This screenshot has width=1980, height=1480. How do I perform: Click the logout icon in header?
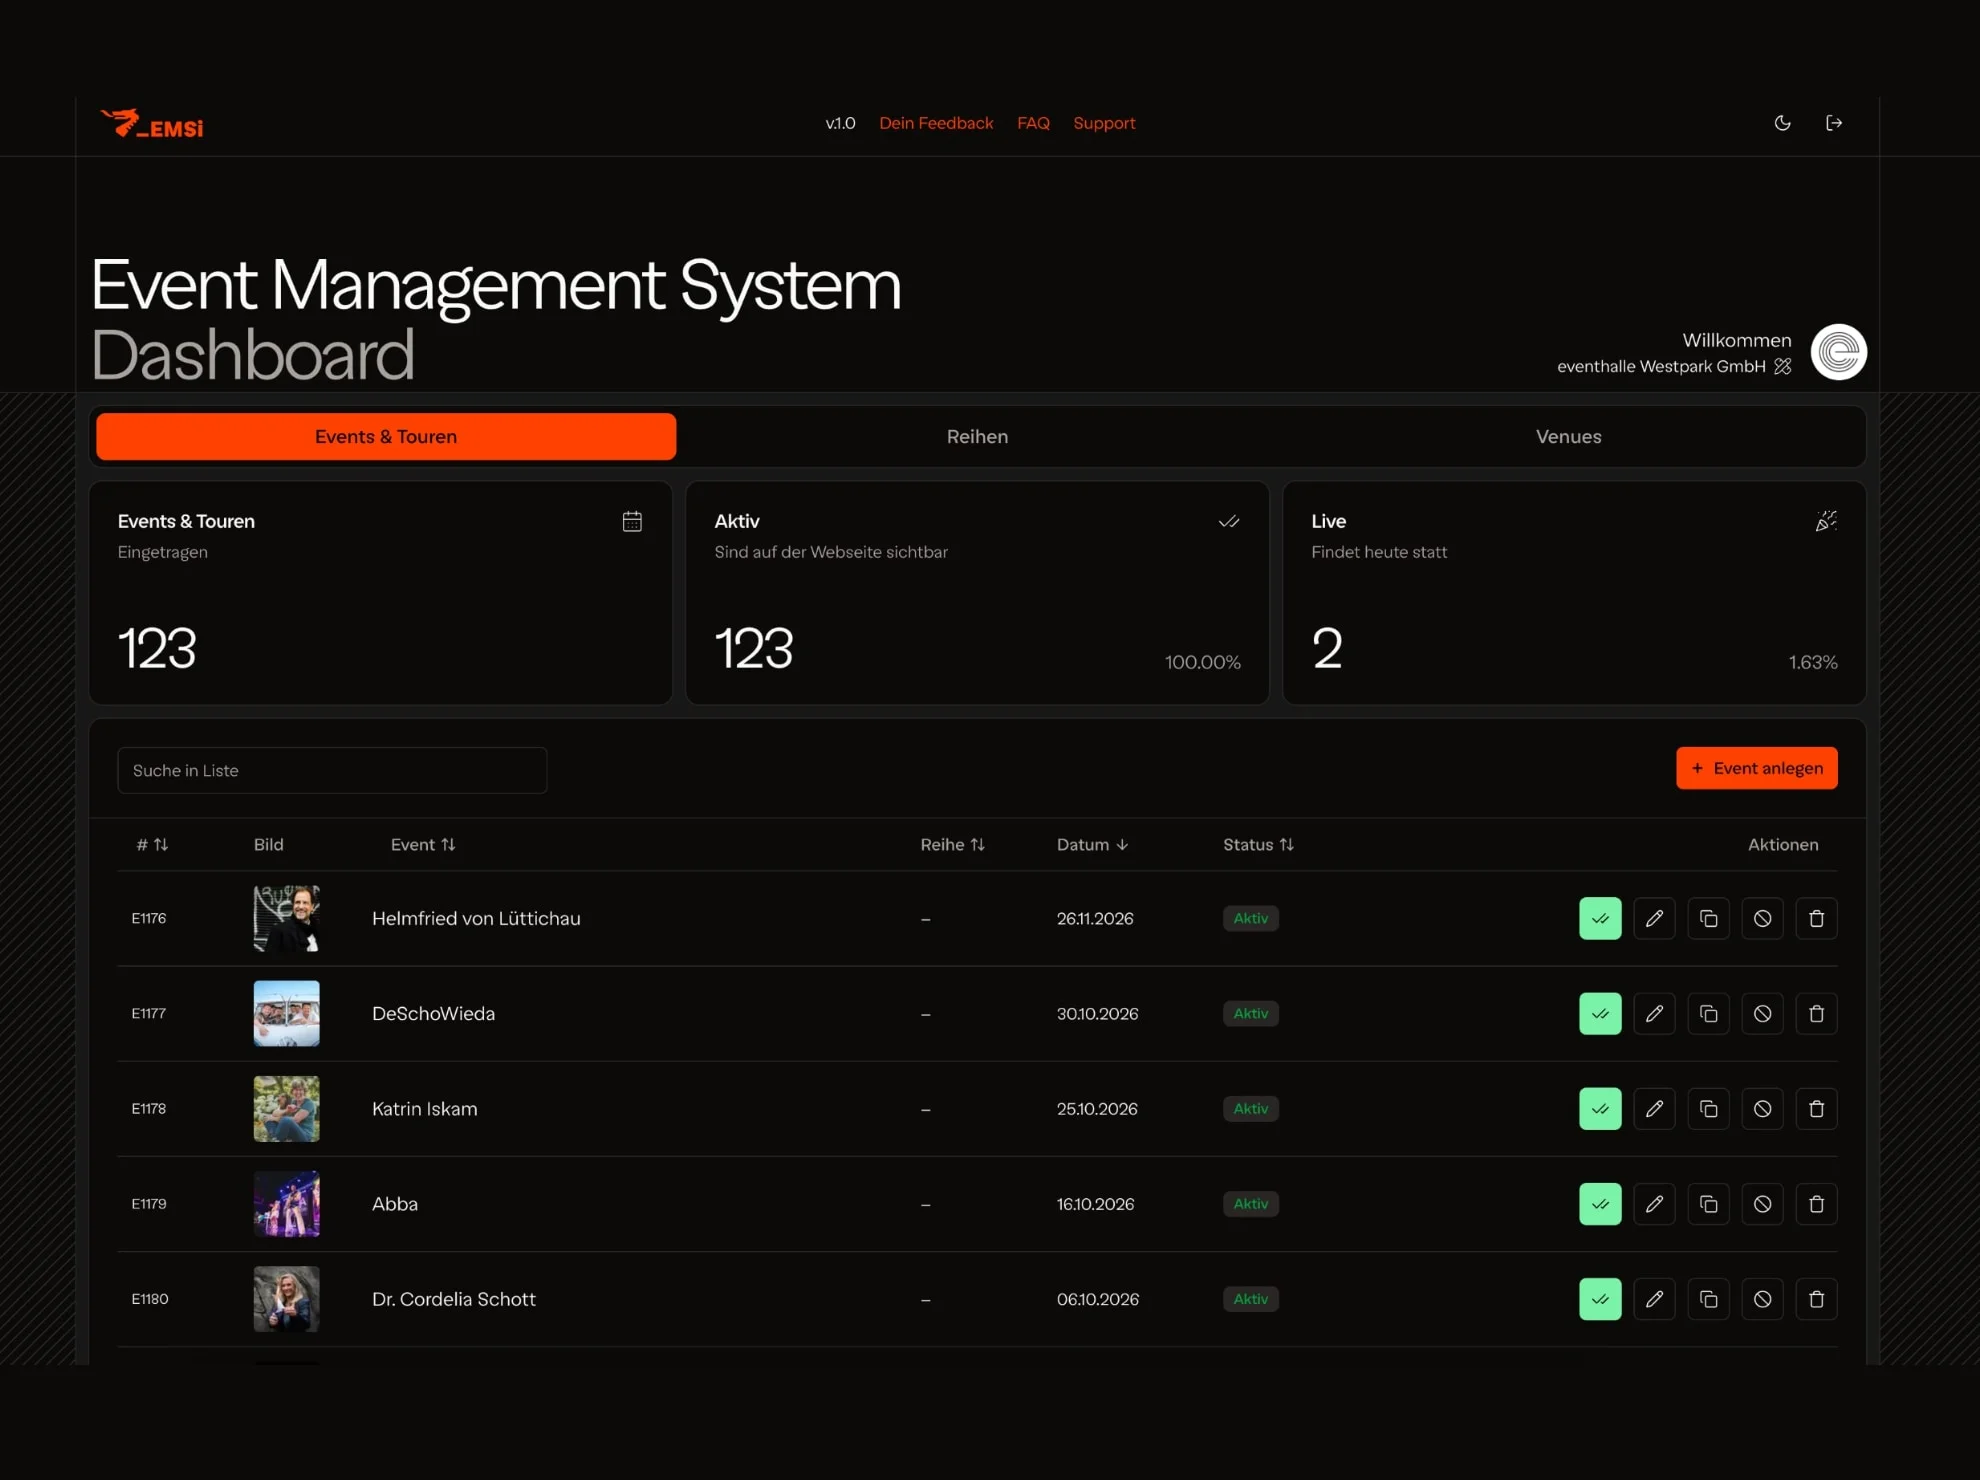pyautogui.click(x=1834, y=123)
